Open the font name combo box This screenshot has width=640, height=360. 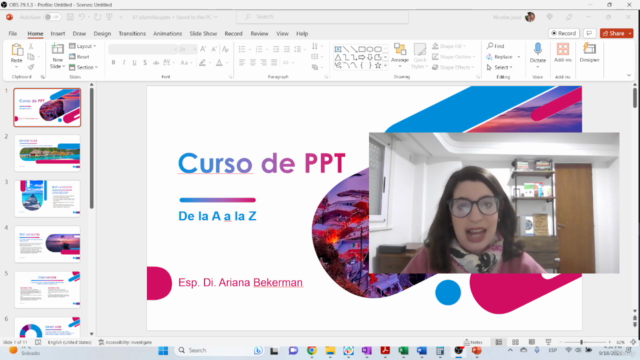click(143, 49)
